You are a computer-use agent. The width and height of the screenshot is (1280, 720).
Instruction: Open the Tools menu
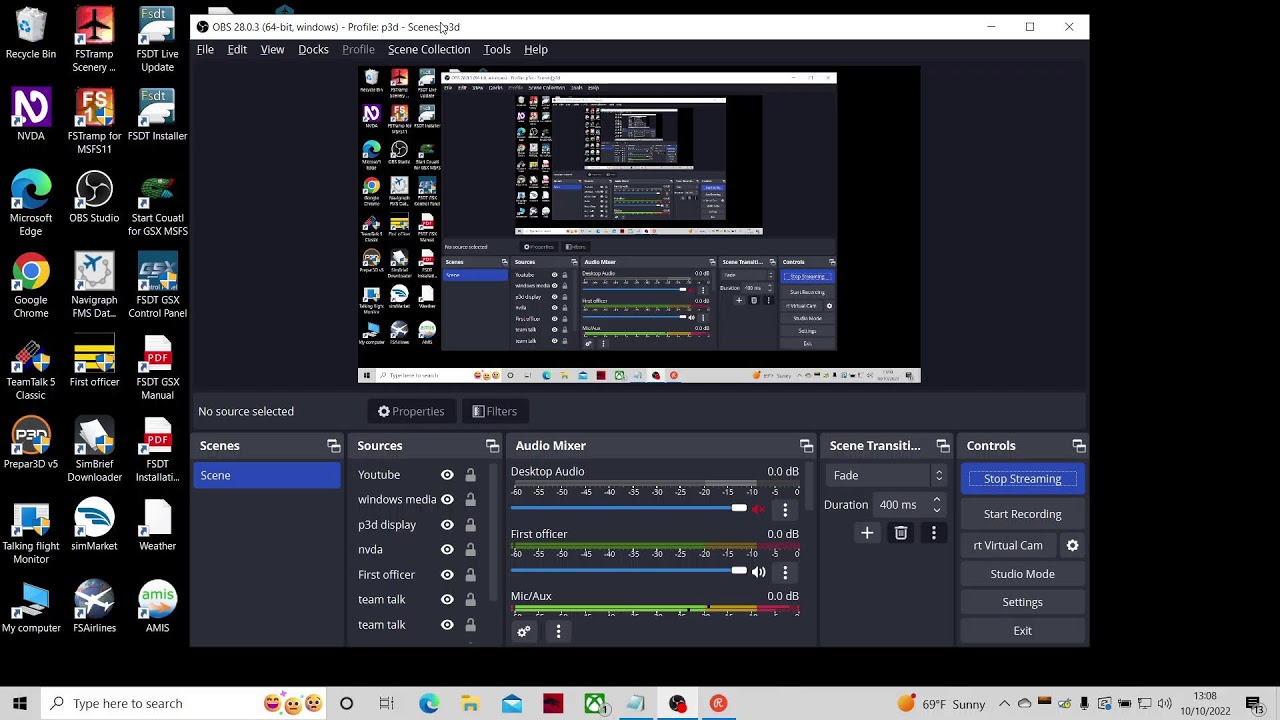pos(497,50)
